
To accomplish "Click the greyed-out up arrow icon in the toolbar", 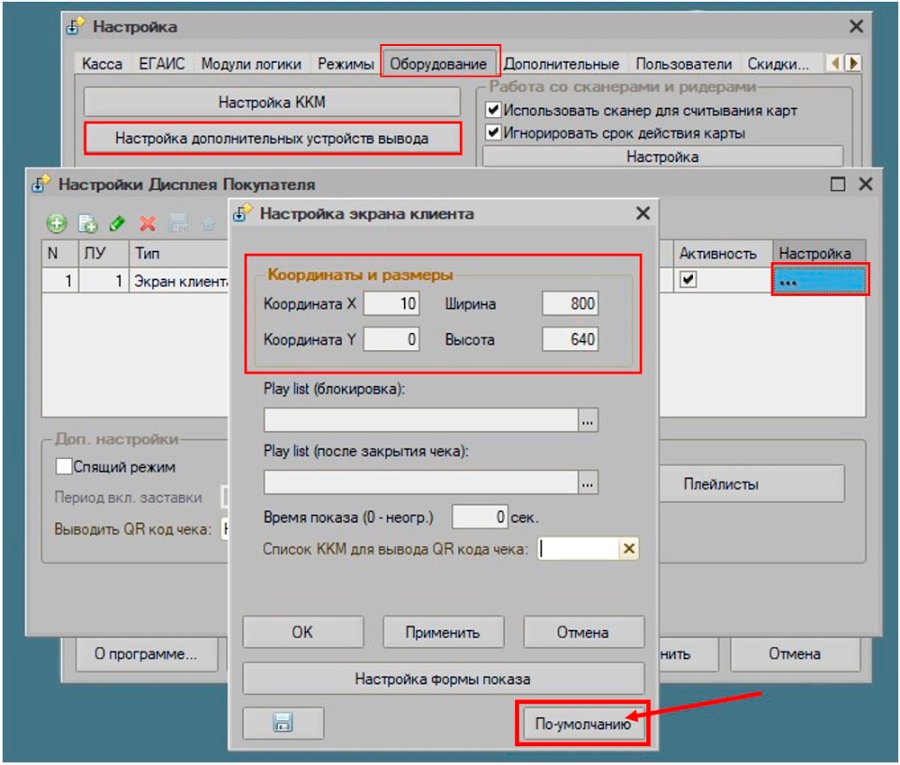I will point(208,224).
